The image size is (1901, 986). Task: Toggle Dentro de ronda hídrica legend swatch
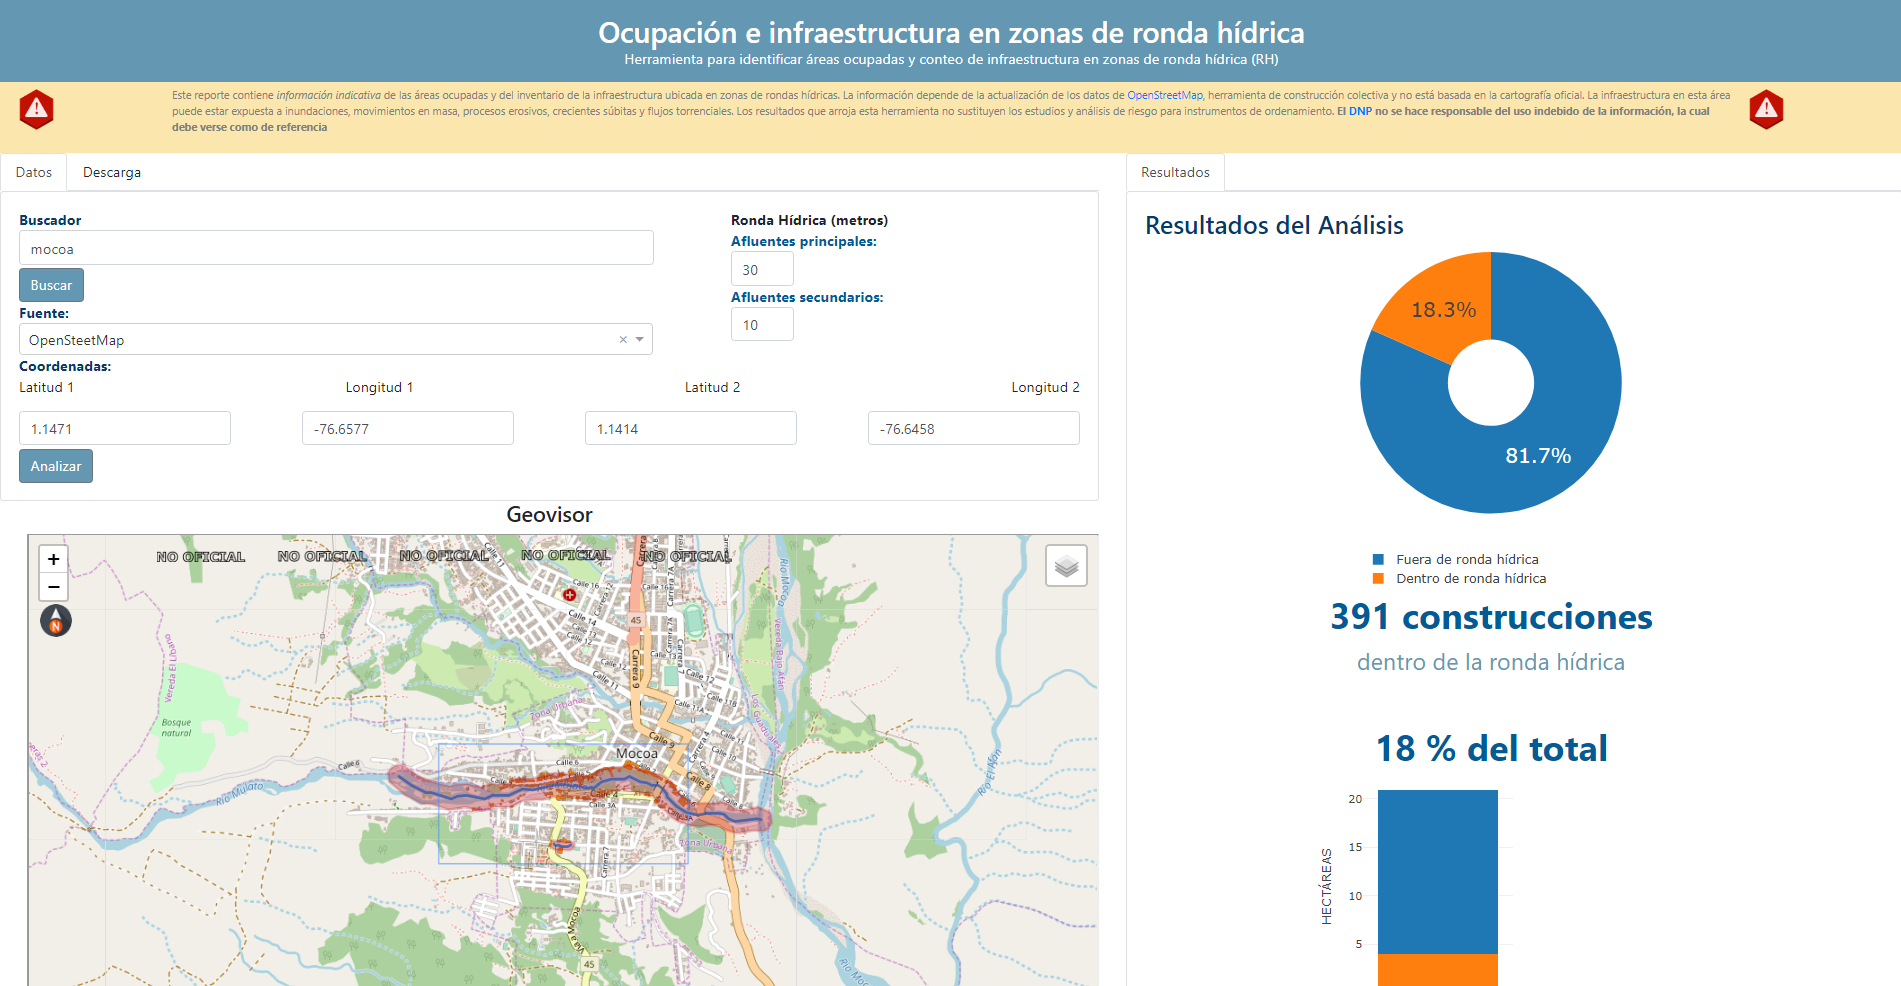pos(1378,578)
